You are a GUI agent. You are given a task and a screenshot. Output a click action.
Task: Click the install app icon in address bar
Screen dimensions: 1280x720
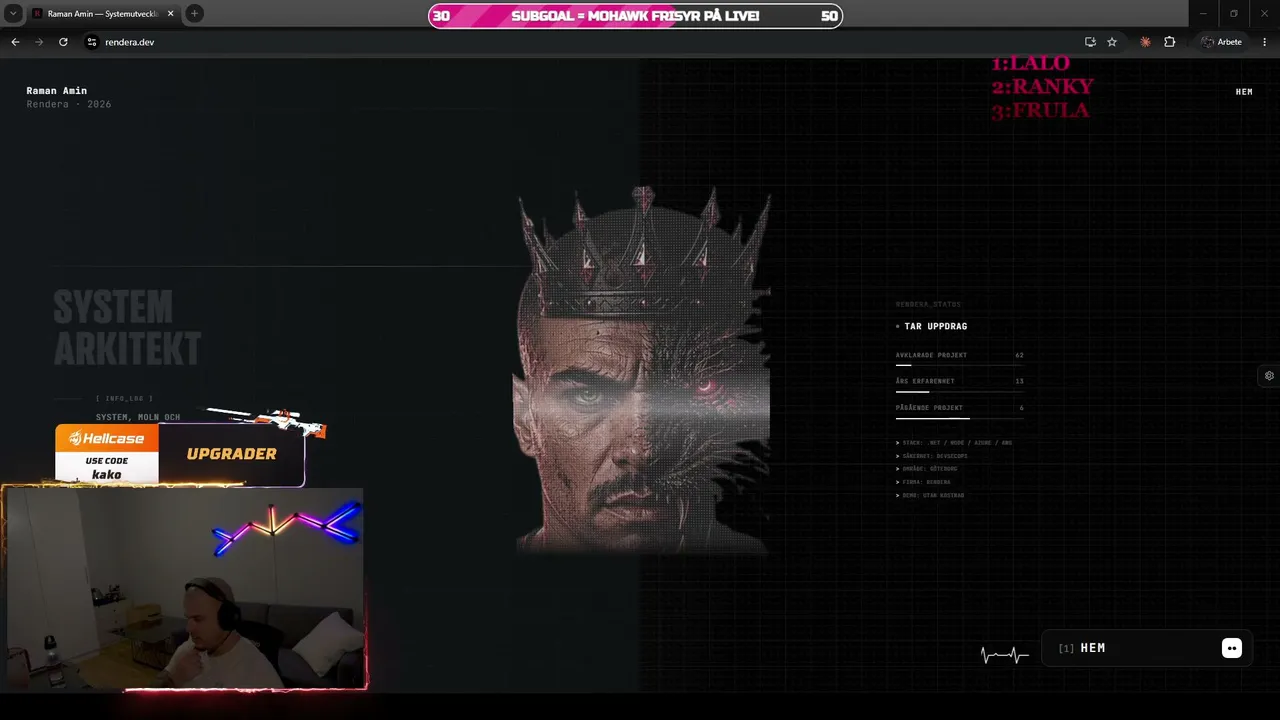[x=1090, y=42]
